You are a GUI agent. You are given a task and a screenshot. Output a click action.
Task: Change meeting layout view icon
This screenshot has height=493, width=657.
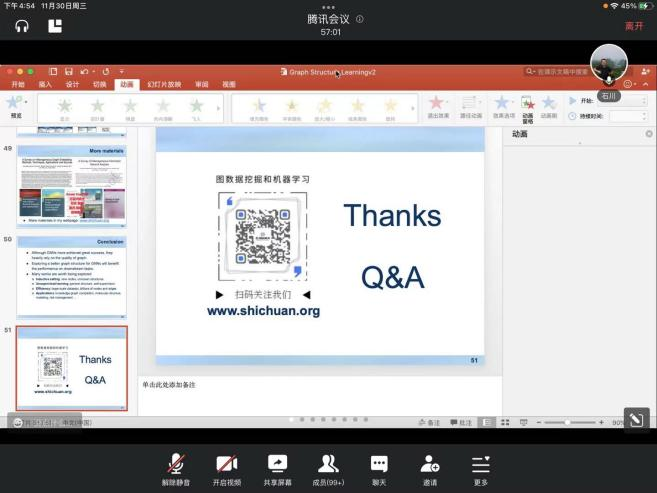pos(55,26)
